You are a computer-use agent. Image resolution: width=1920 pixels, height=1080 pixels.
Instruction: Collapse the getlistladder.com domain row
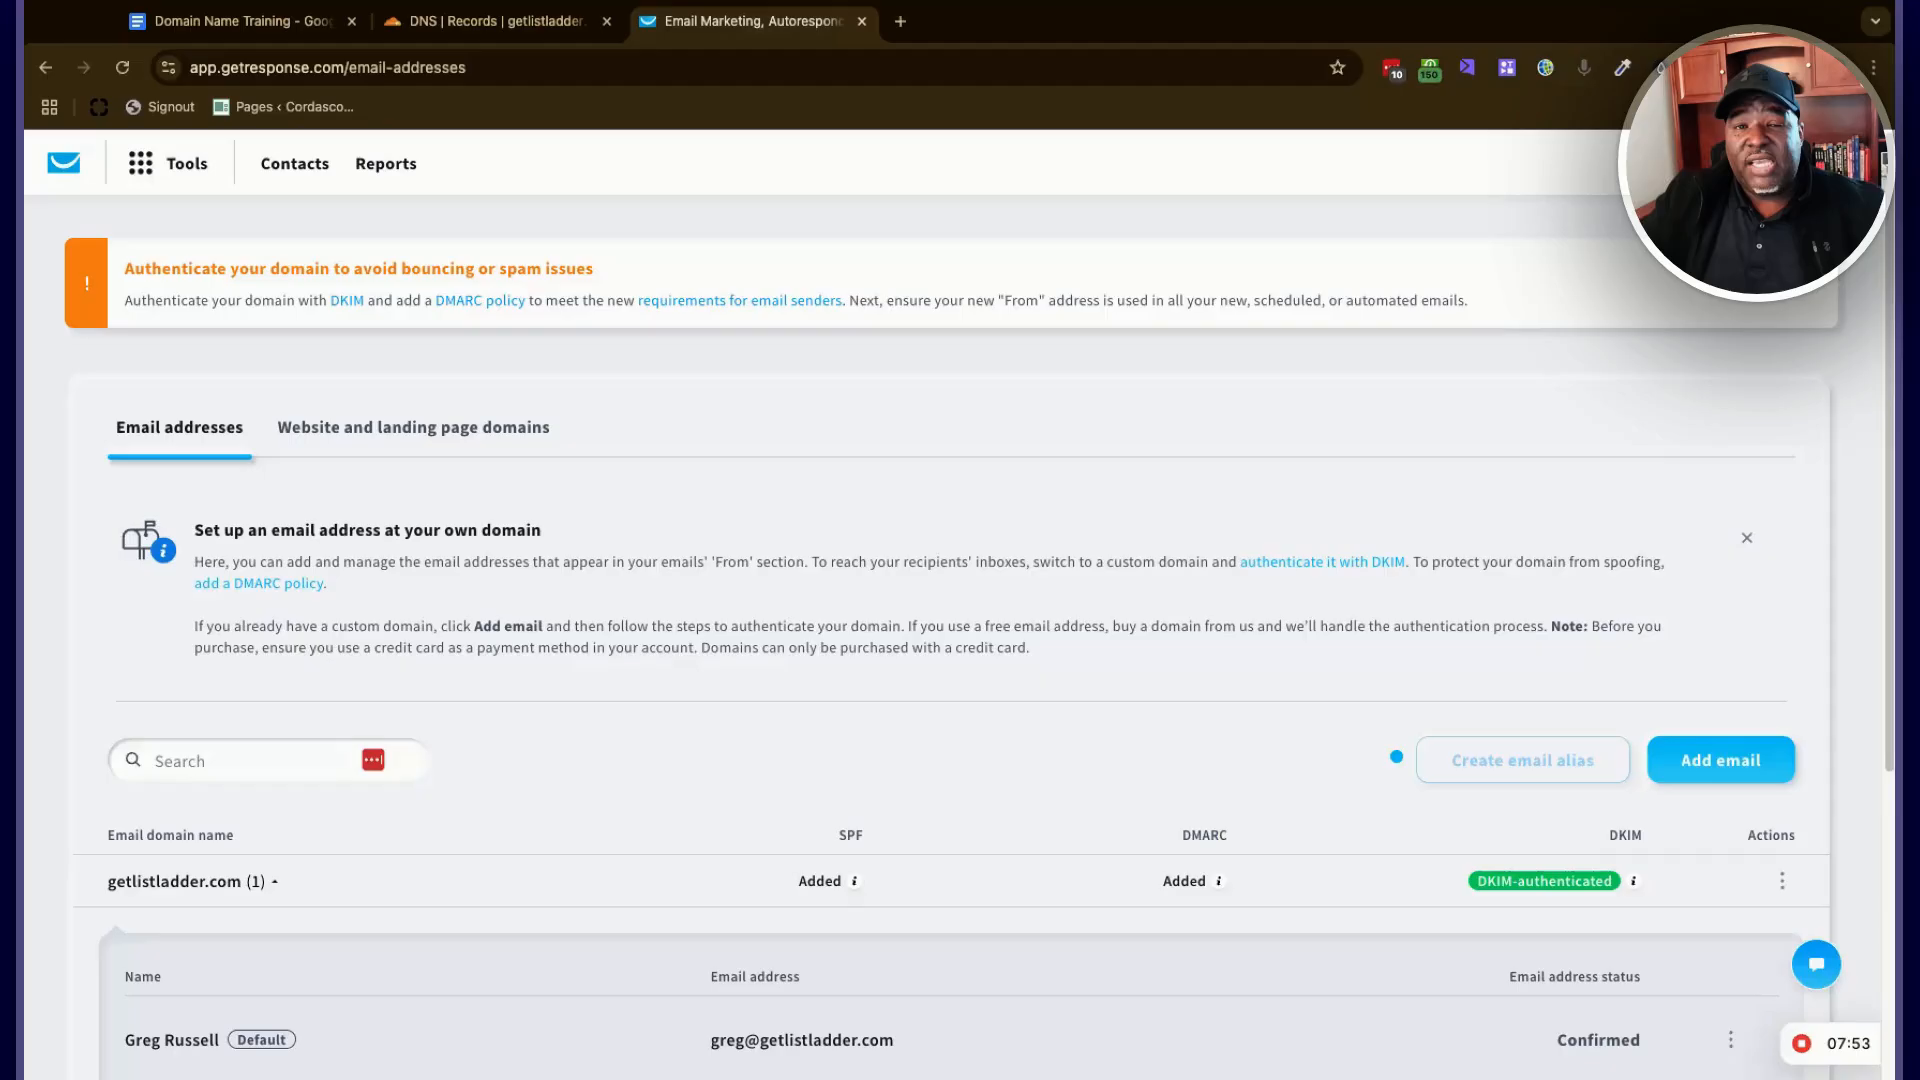tap(274, 882)
